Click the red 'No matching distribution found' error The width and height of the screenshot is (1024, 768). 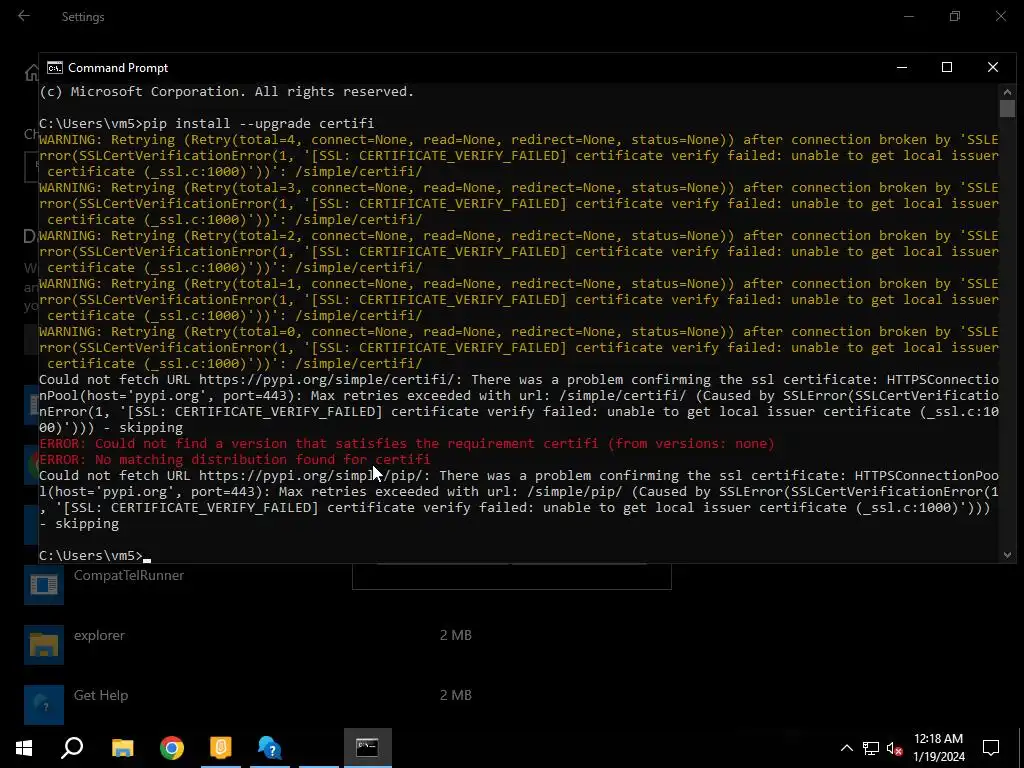tap(234, 459)
